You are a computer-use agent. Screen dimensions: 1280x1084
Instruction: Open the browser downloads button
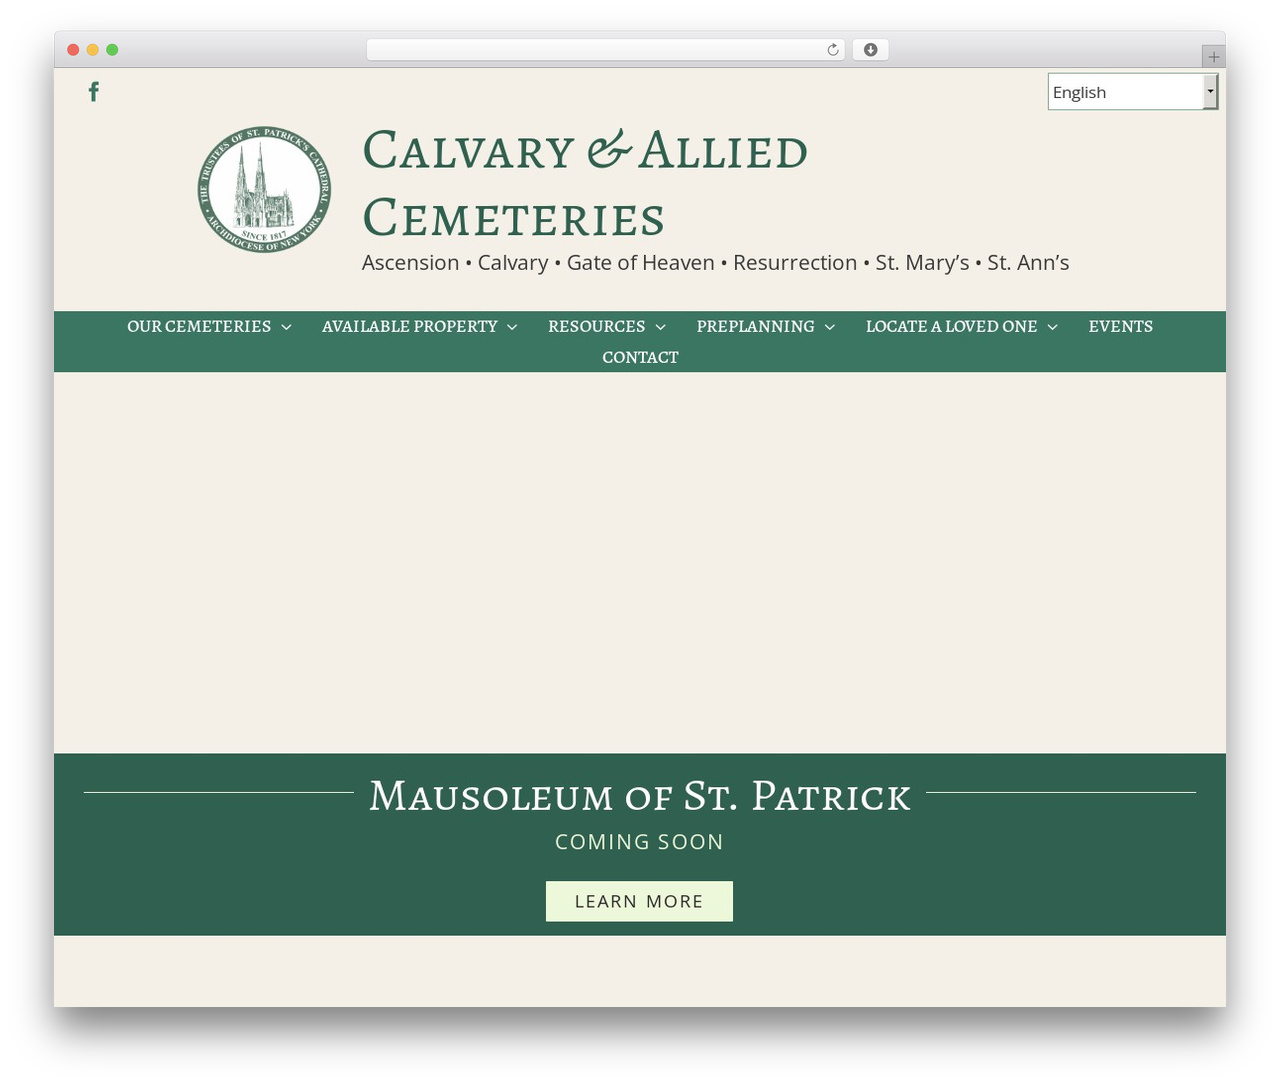(871, 50)
